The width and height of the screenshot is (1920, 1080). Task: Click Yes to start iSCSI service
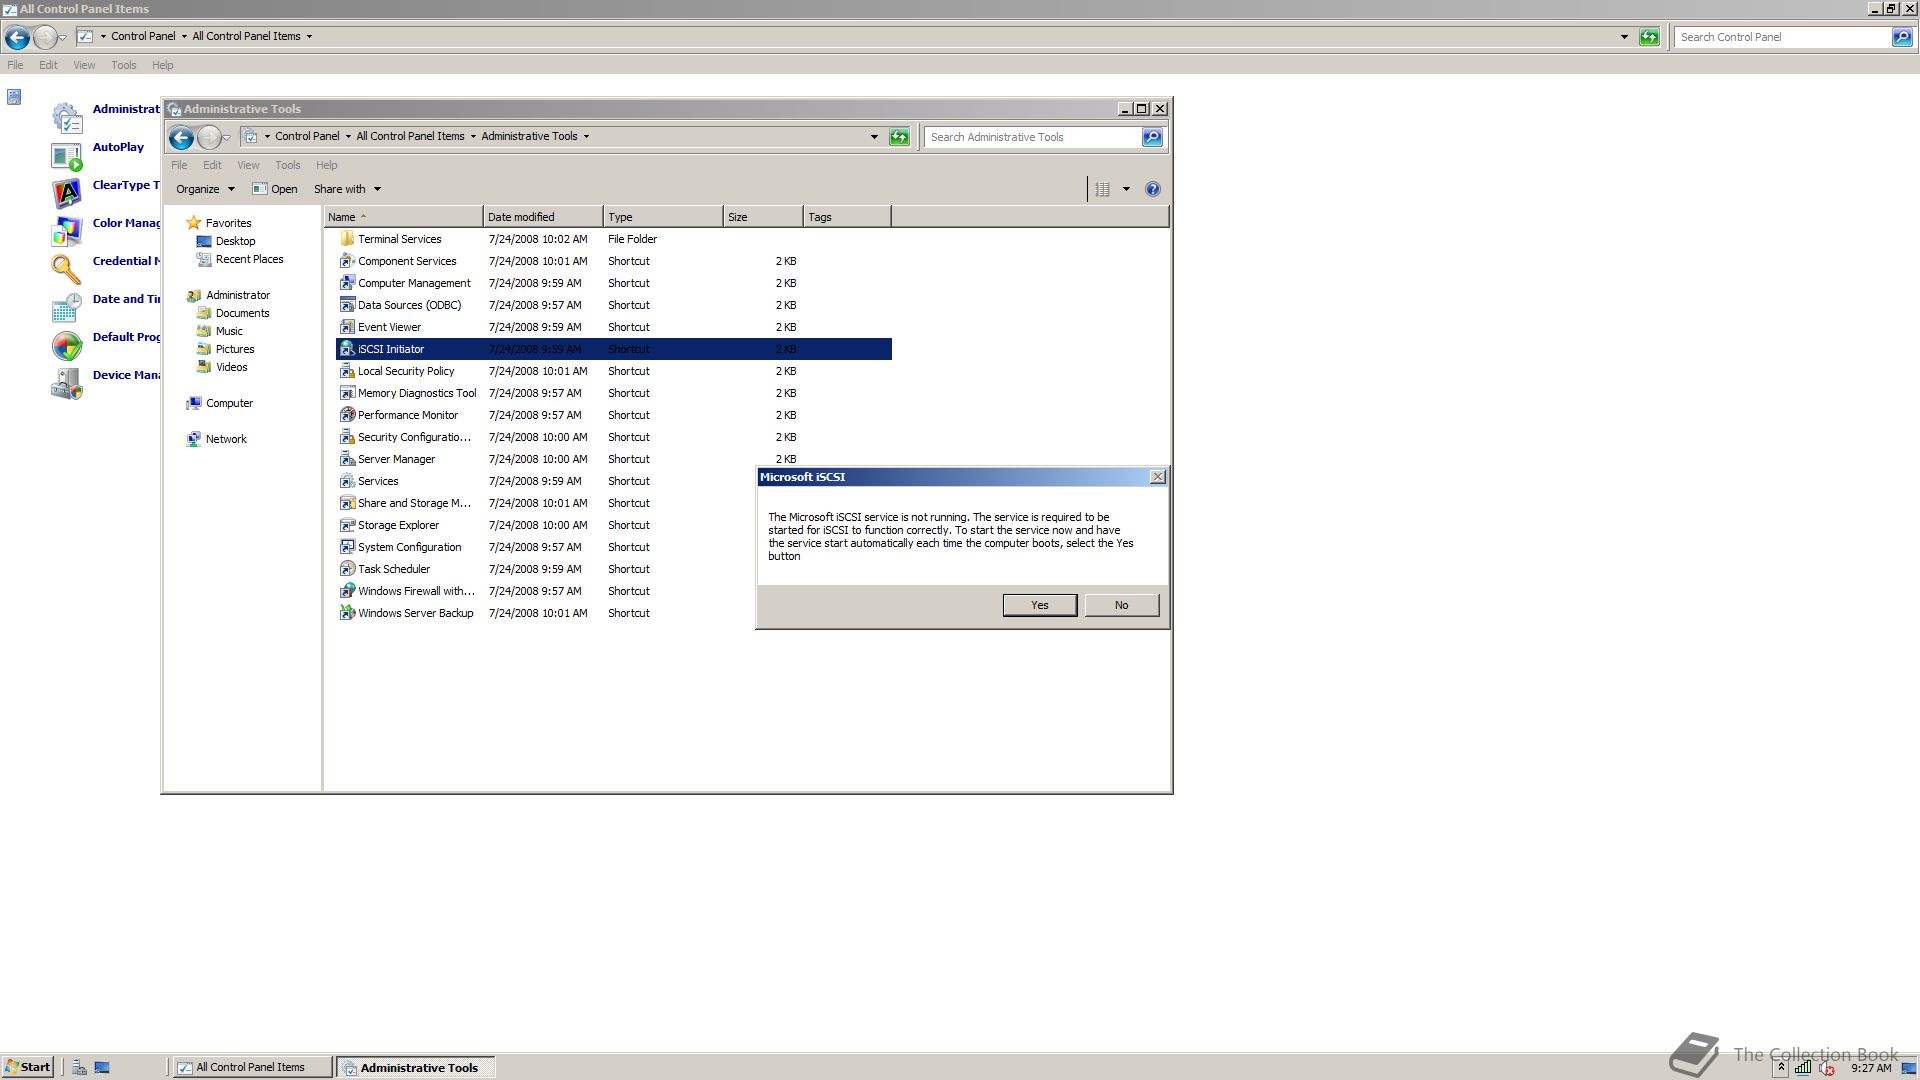click(1040, 605)
